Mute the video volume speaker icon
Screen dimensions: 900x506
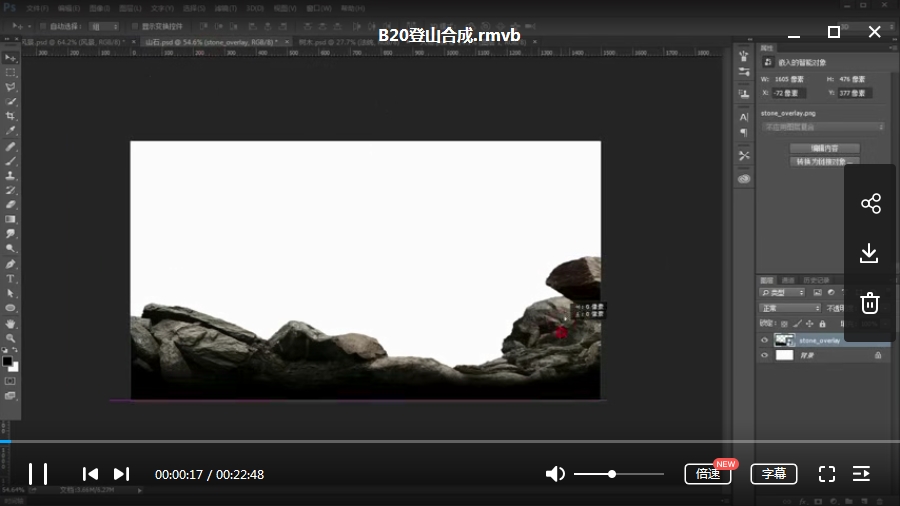[555, 474]
